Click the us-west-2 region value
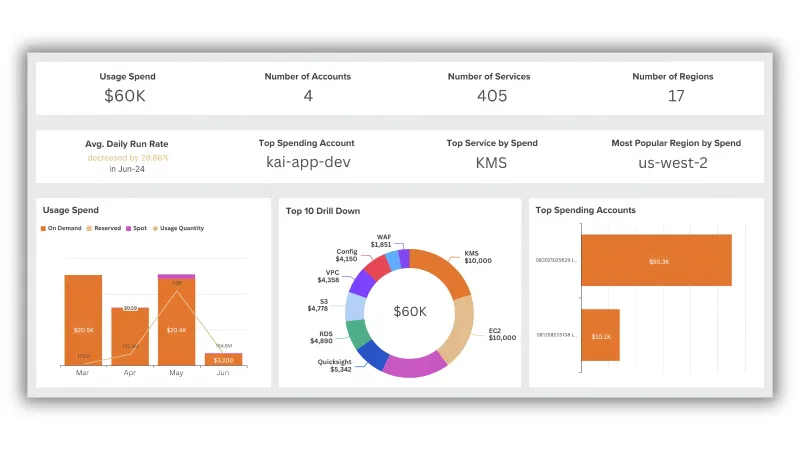 (673, 163)
